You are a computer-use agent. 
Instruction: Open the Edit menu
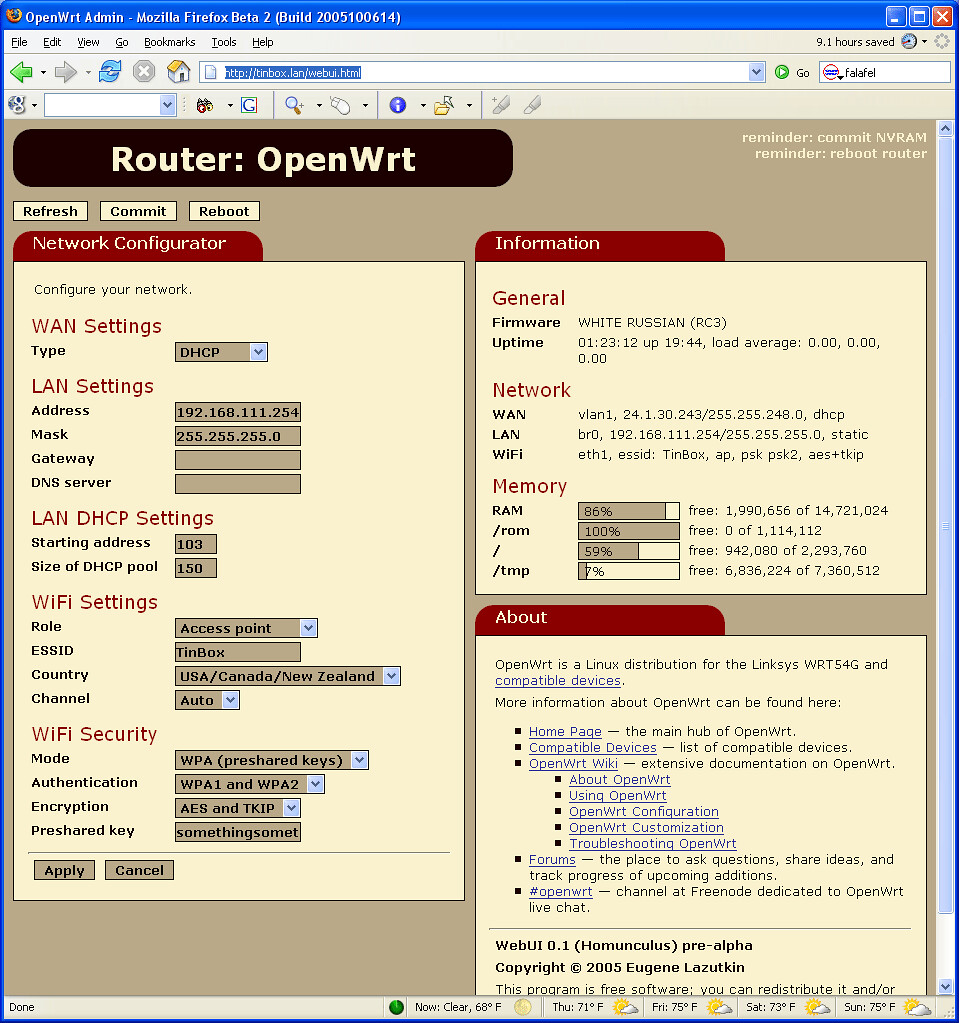(52, 42)
